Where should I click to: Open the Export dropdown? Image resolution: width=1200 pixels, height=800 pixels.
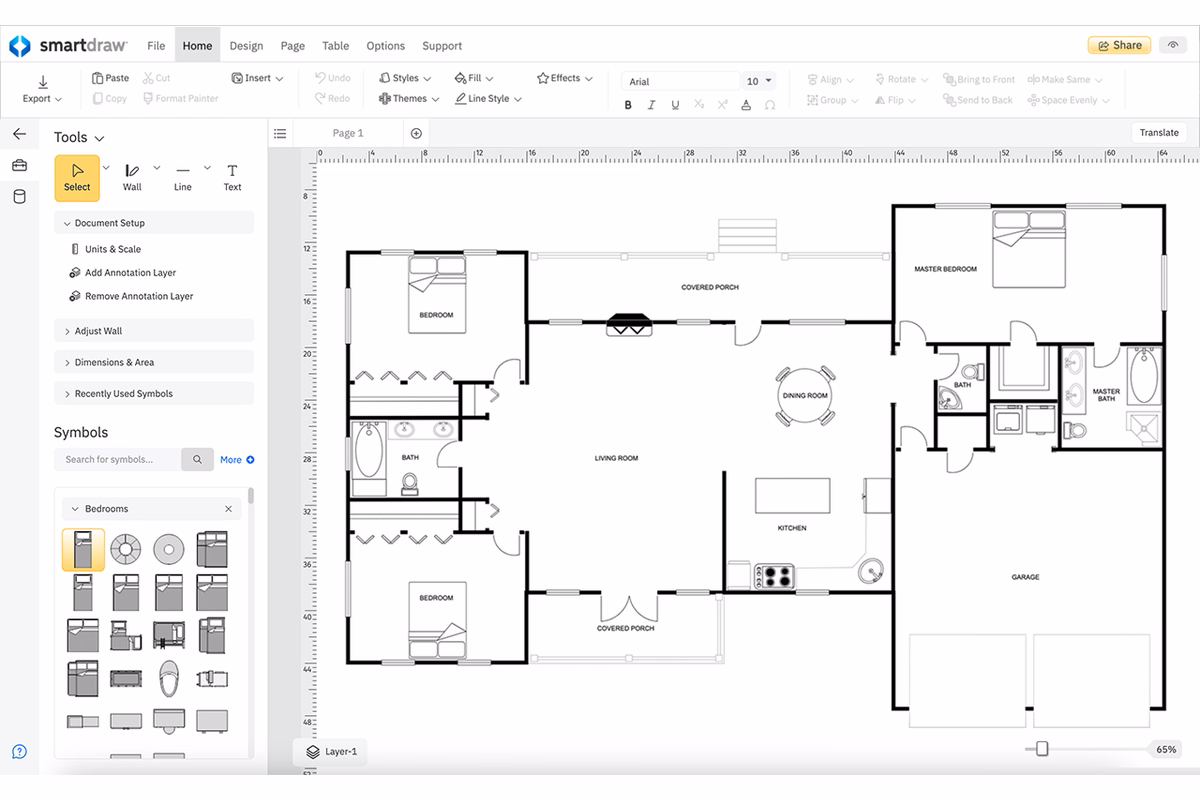(x=43, y=89)
